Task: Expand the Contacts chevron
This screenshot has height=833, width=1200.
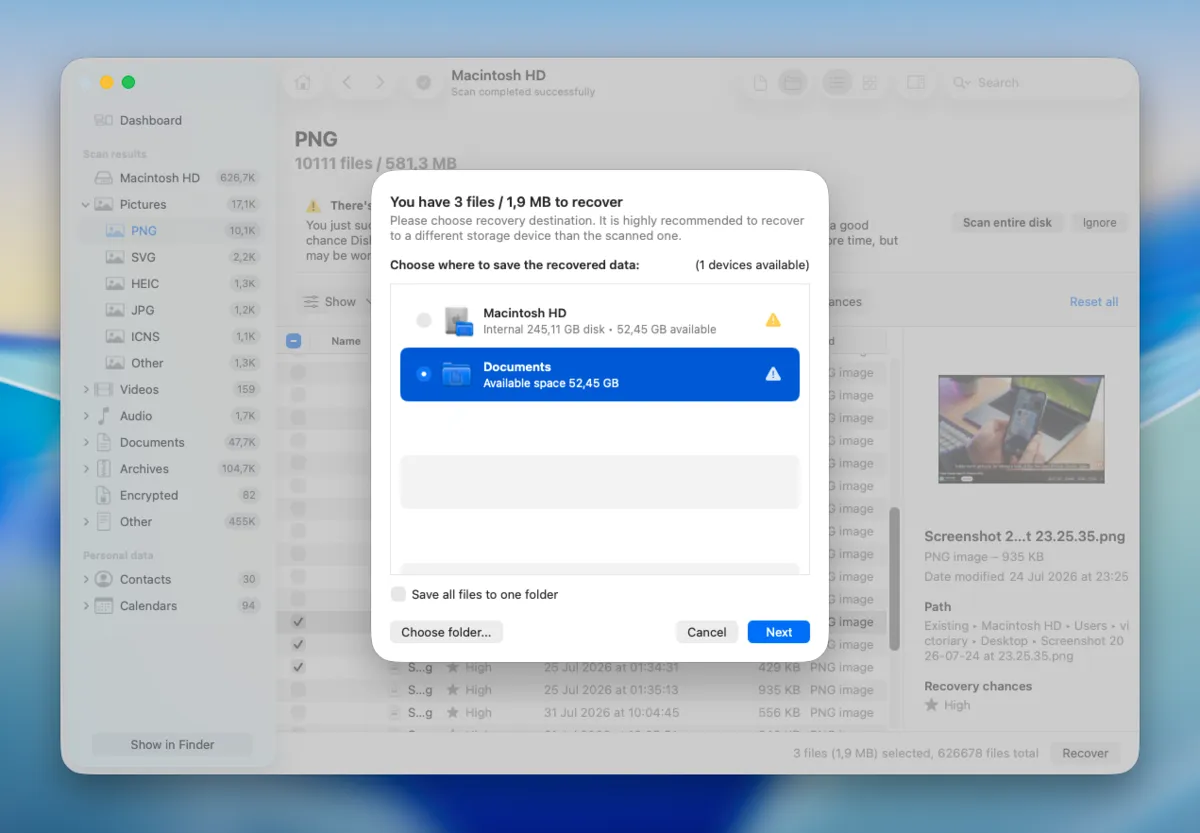Action: tap(86, 579)
